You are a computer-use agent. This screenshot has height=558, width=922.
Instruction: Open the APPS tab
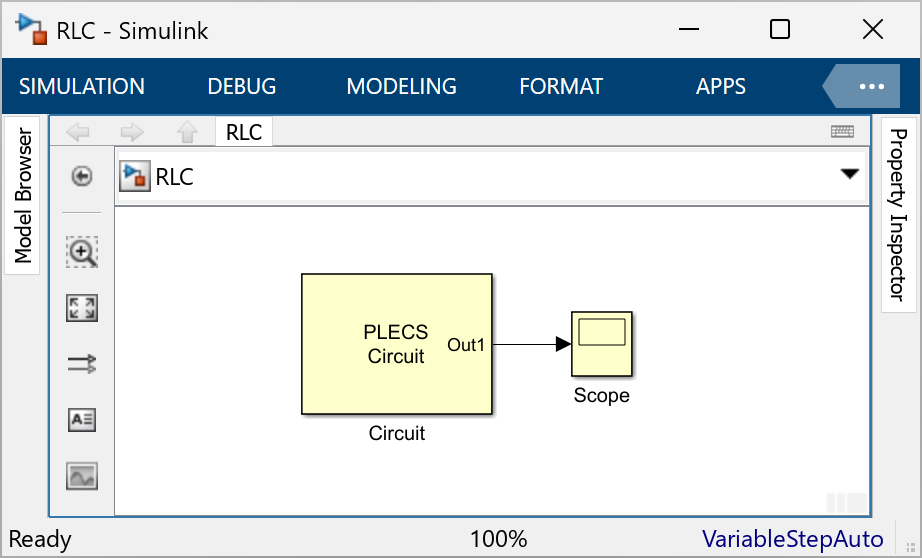[x=721, y=87]
